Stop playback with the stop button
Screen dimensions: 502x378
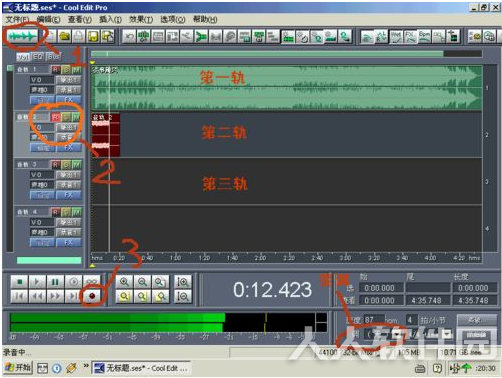19,282
